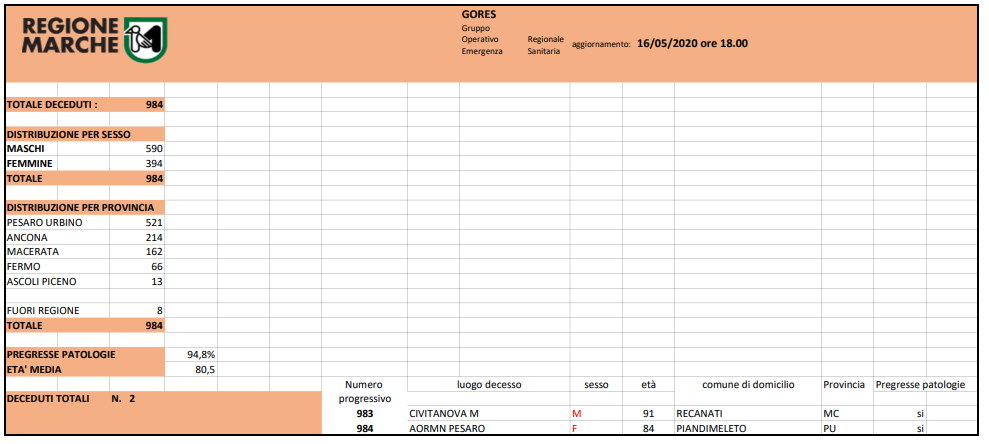Click the age 91 cell
This screenshot has height=444, width=989.
click(650, 414)
